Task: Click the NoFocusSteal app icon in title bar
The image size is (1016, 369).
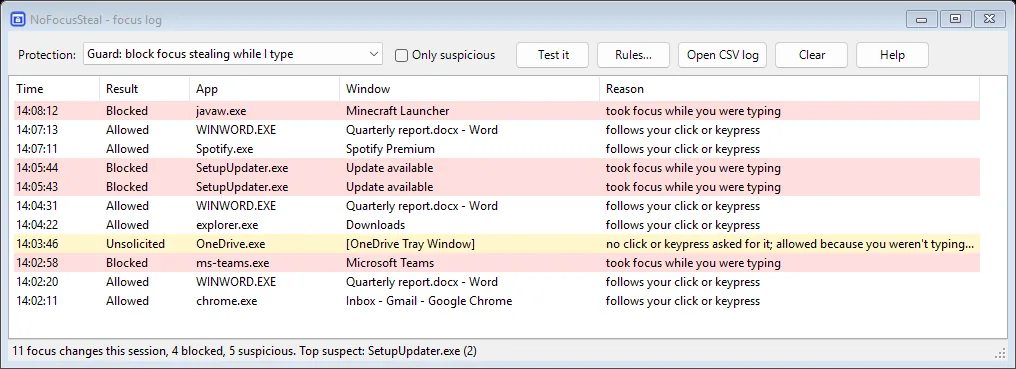Action: click(19, 19)
